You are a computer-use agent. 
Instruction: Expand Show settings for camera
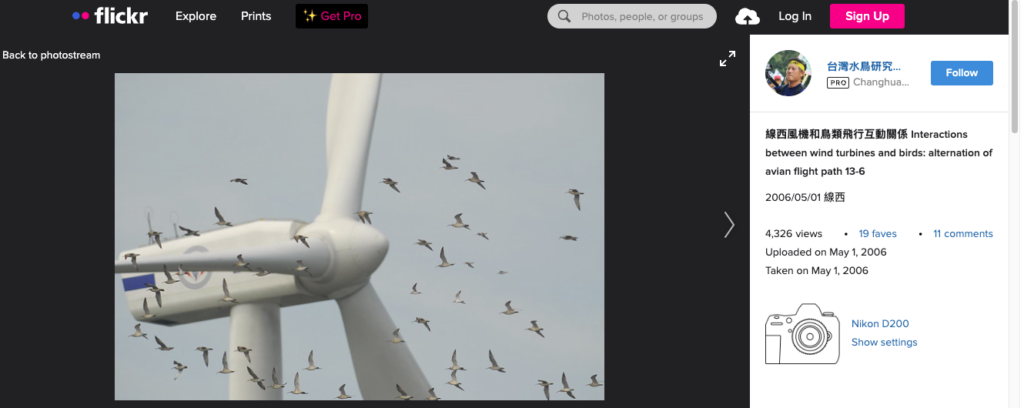pos(884,342)
